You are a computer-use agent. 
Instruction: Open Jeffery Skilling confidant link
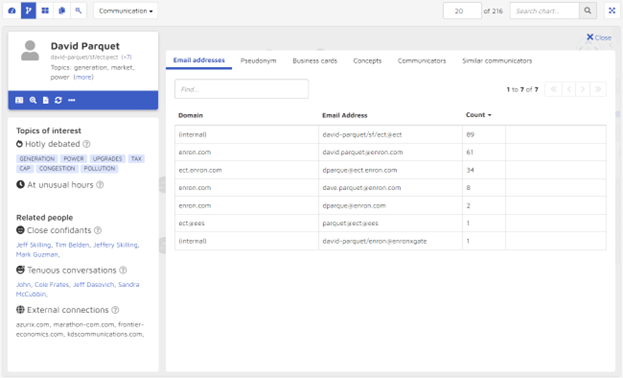[x=116, y=245]
